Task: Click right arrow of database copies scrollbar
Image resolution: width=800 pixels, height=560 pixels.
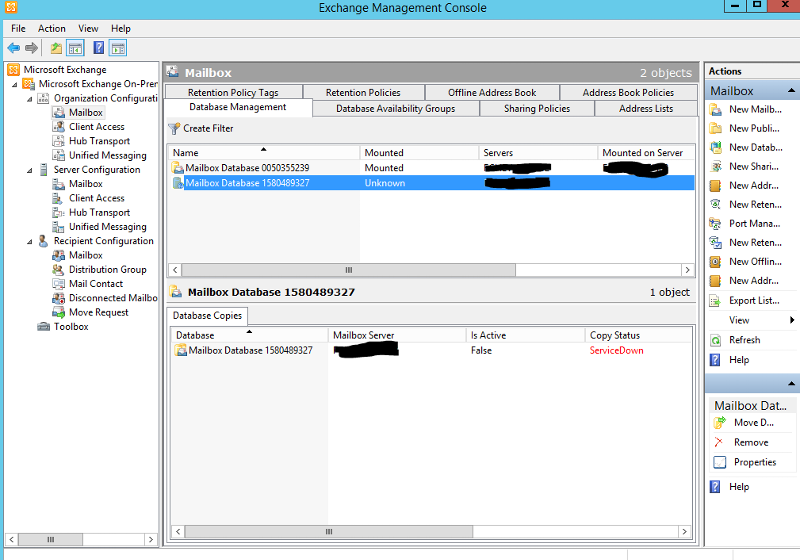Action: (x=684, y=531)
